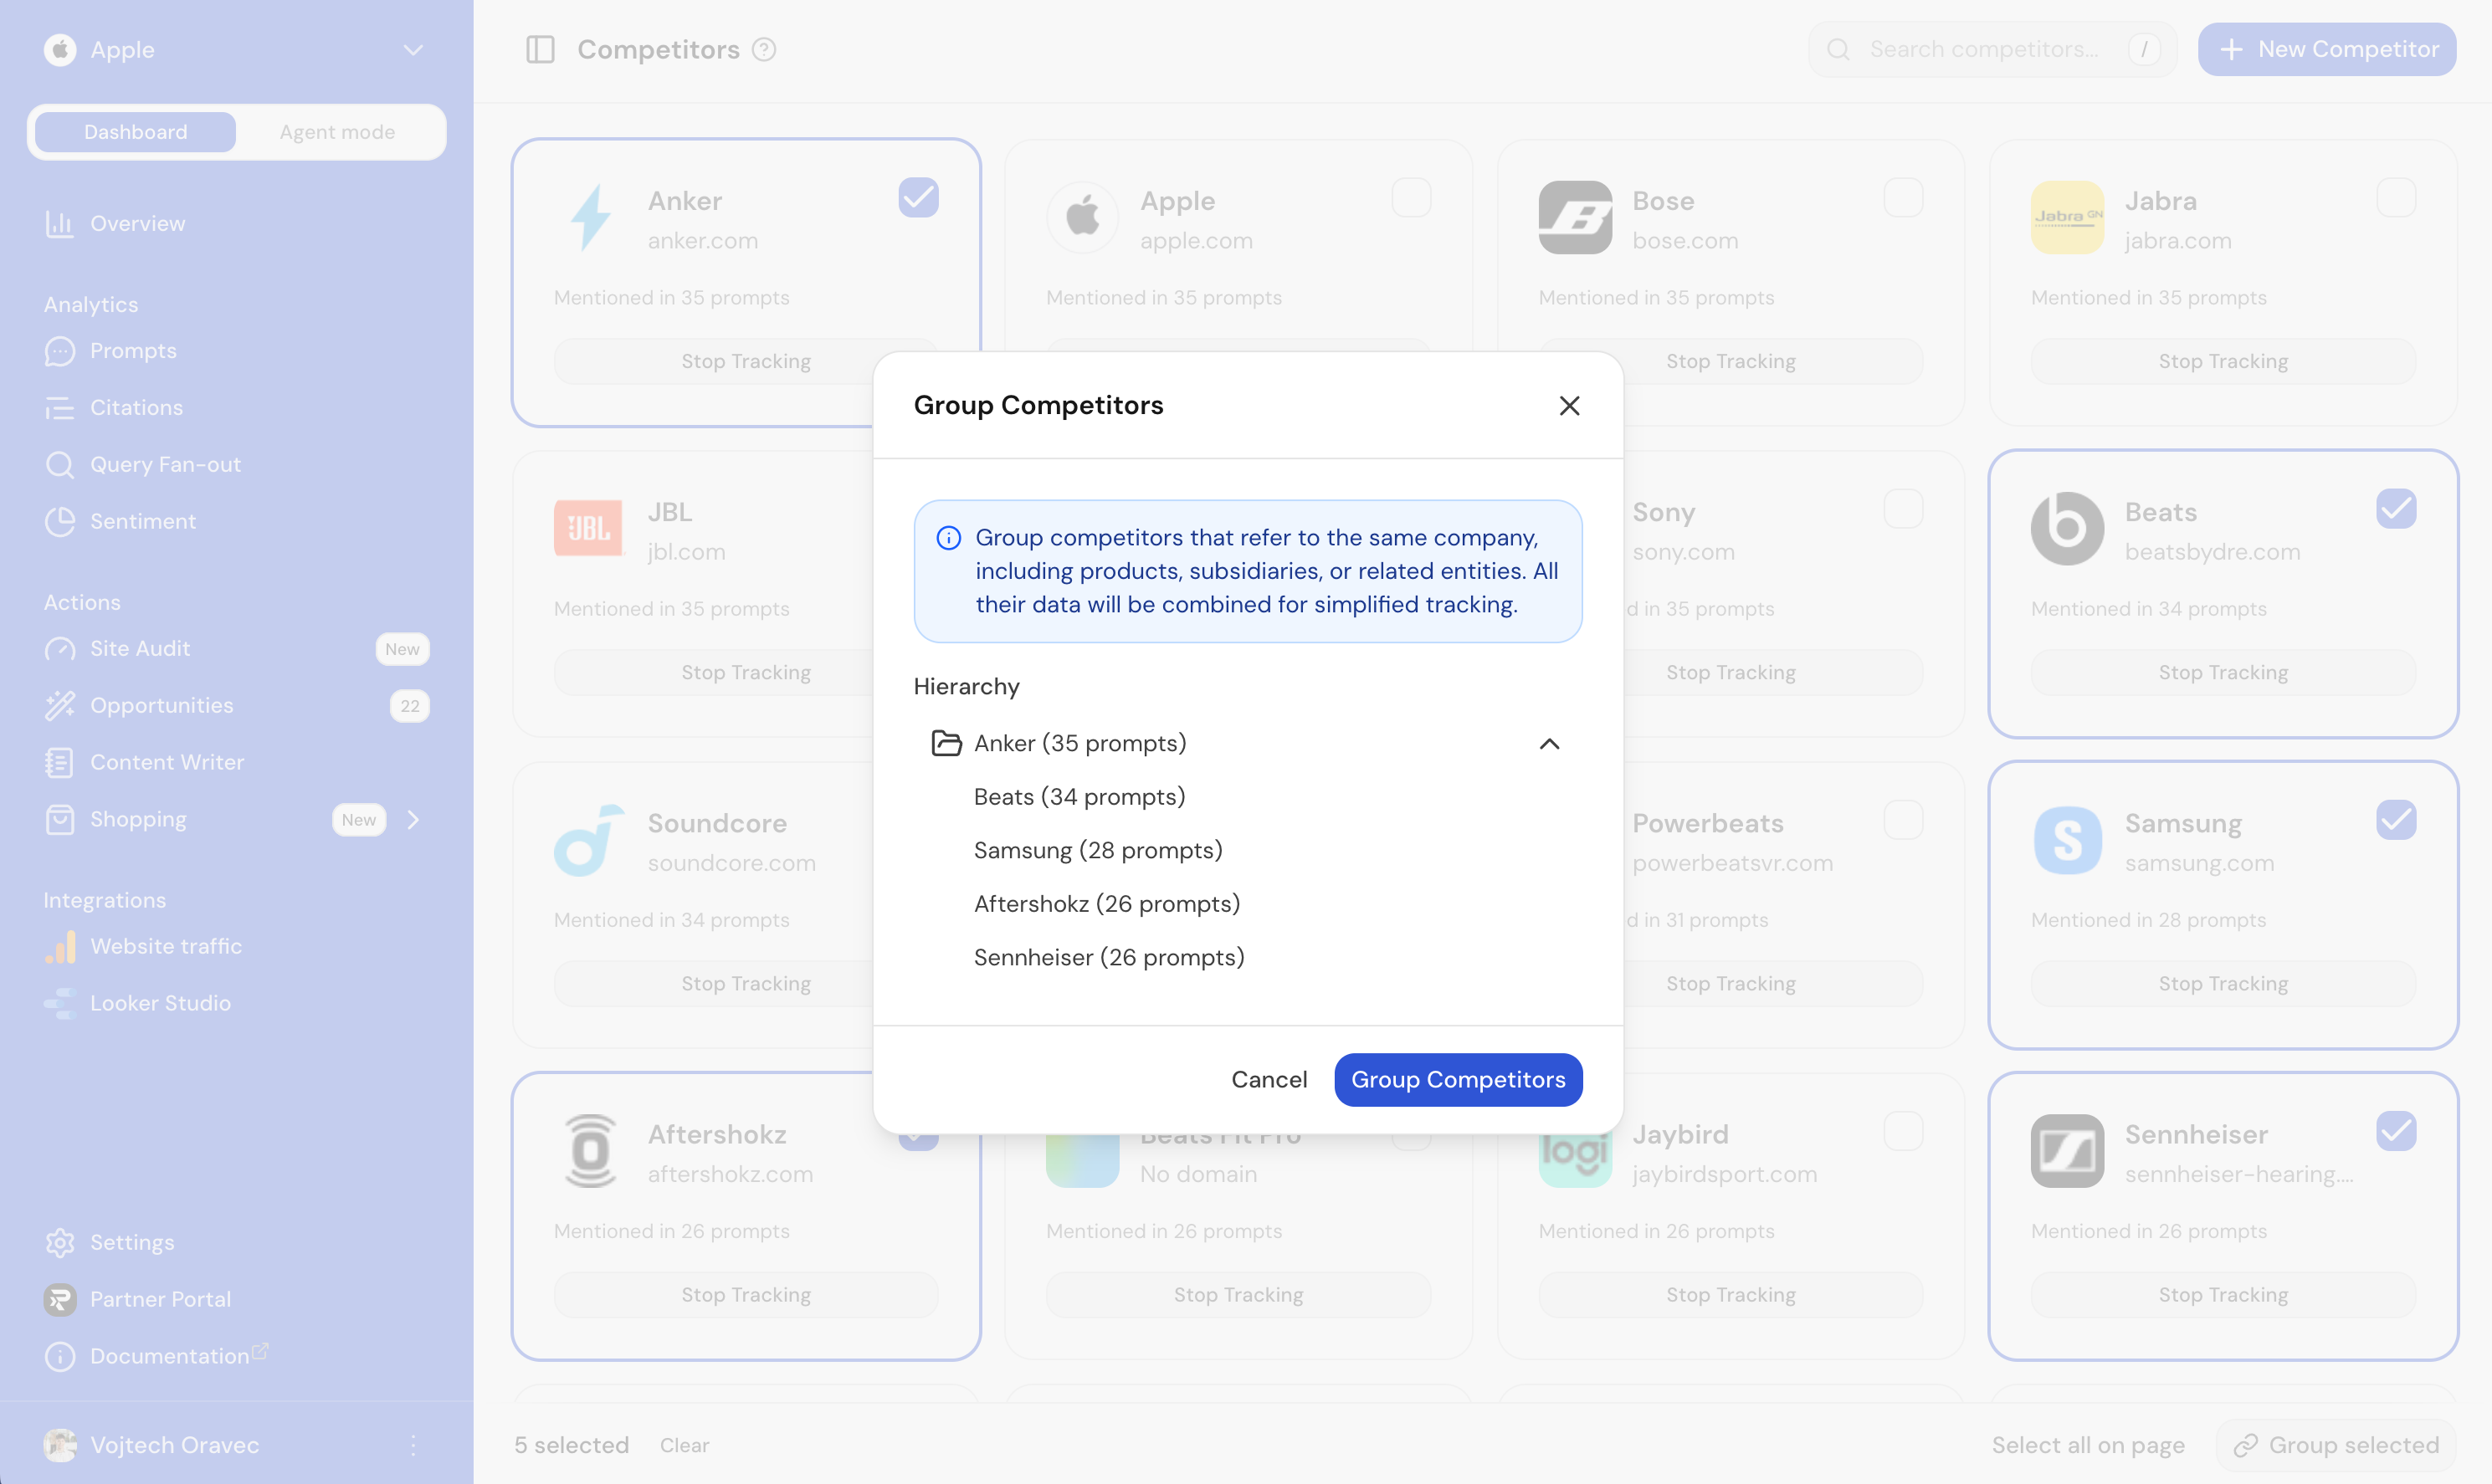Image resolution: width=2492 pixels, height=1484 pixels.
Task: Select Aftershokz (26 prompts) in hierarchy
Action: [x=1107, y=903]
